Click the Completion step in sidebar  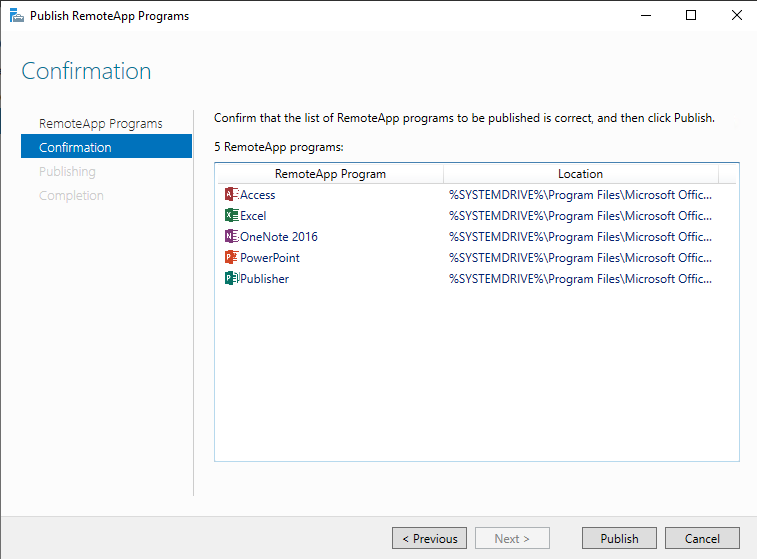pos(71,196)
